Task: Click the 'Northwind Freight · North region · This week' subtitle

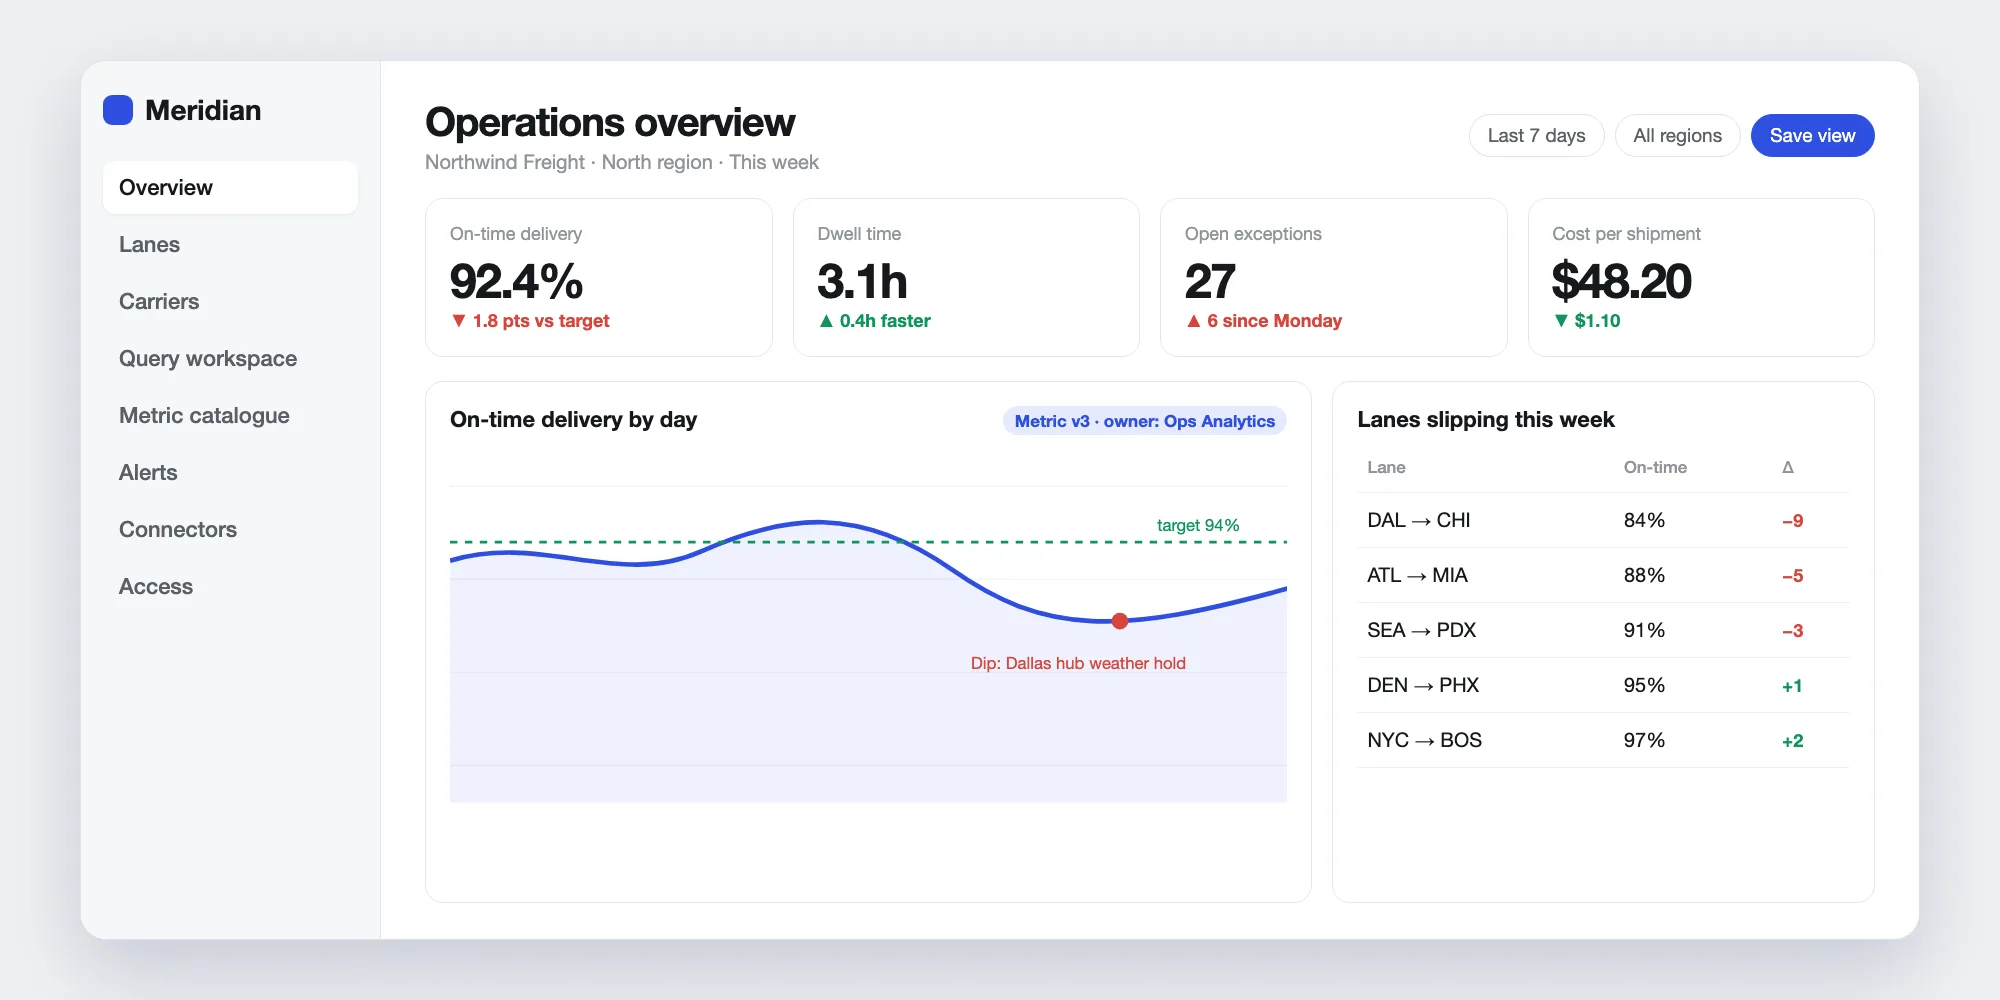Action: pos(622,162)
